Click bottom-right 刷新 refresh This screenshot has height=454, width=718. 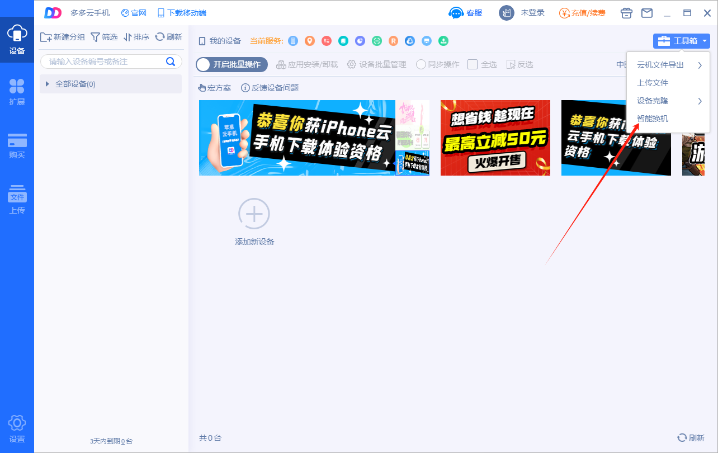pyautogui.click(x=691, y=438)
